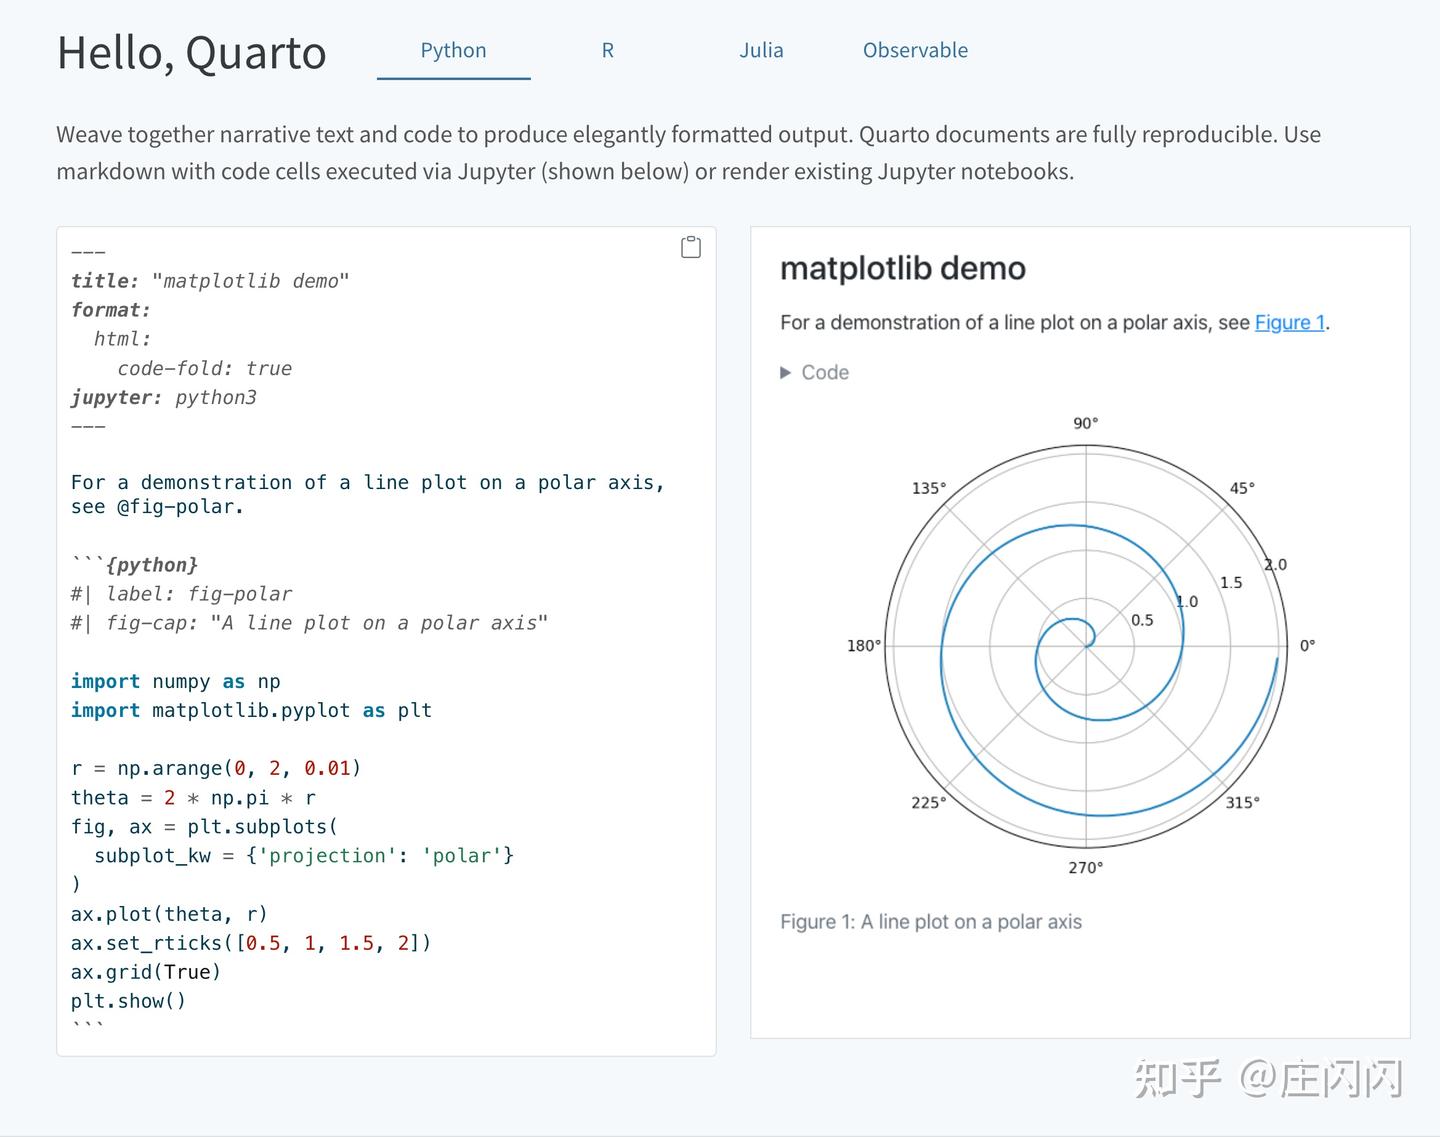Click the Figure 1 caption text

(x=930, y=921)
